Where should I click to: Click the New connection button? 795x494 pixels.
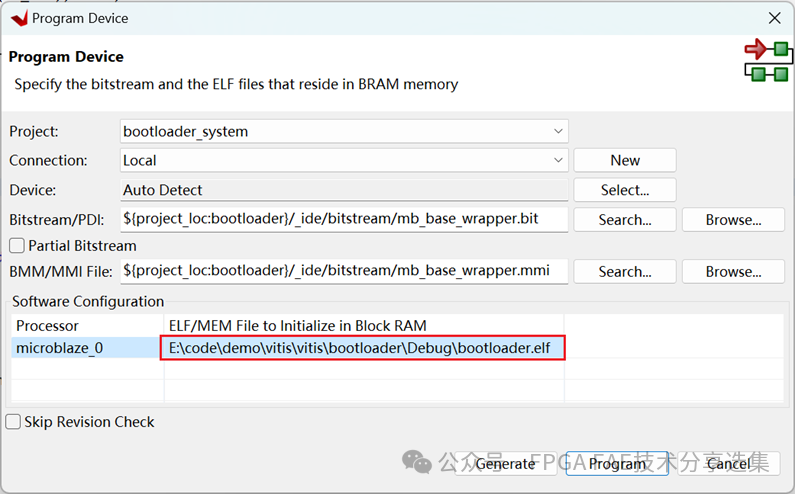click(624, 160)
